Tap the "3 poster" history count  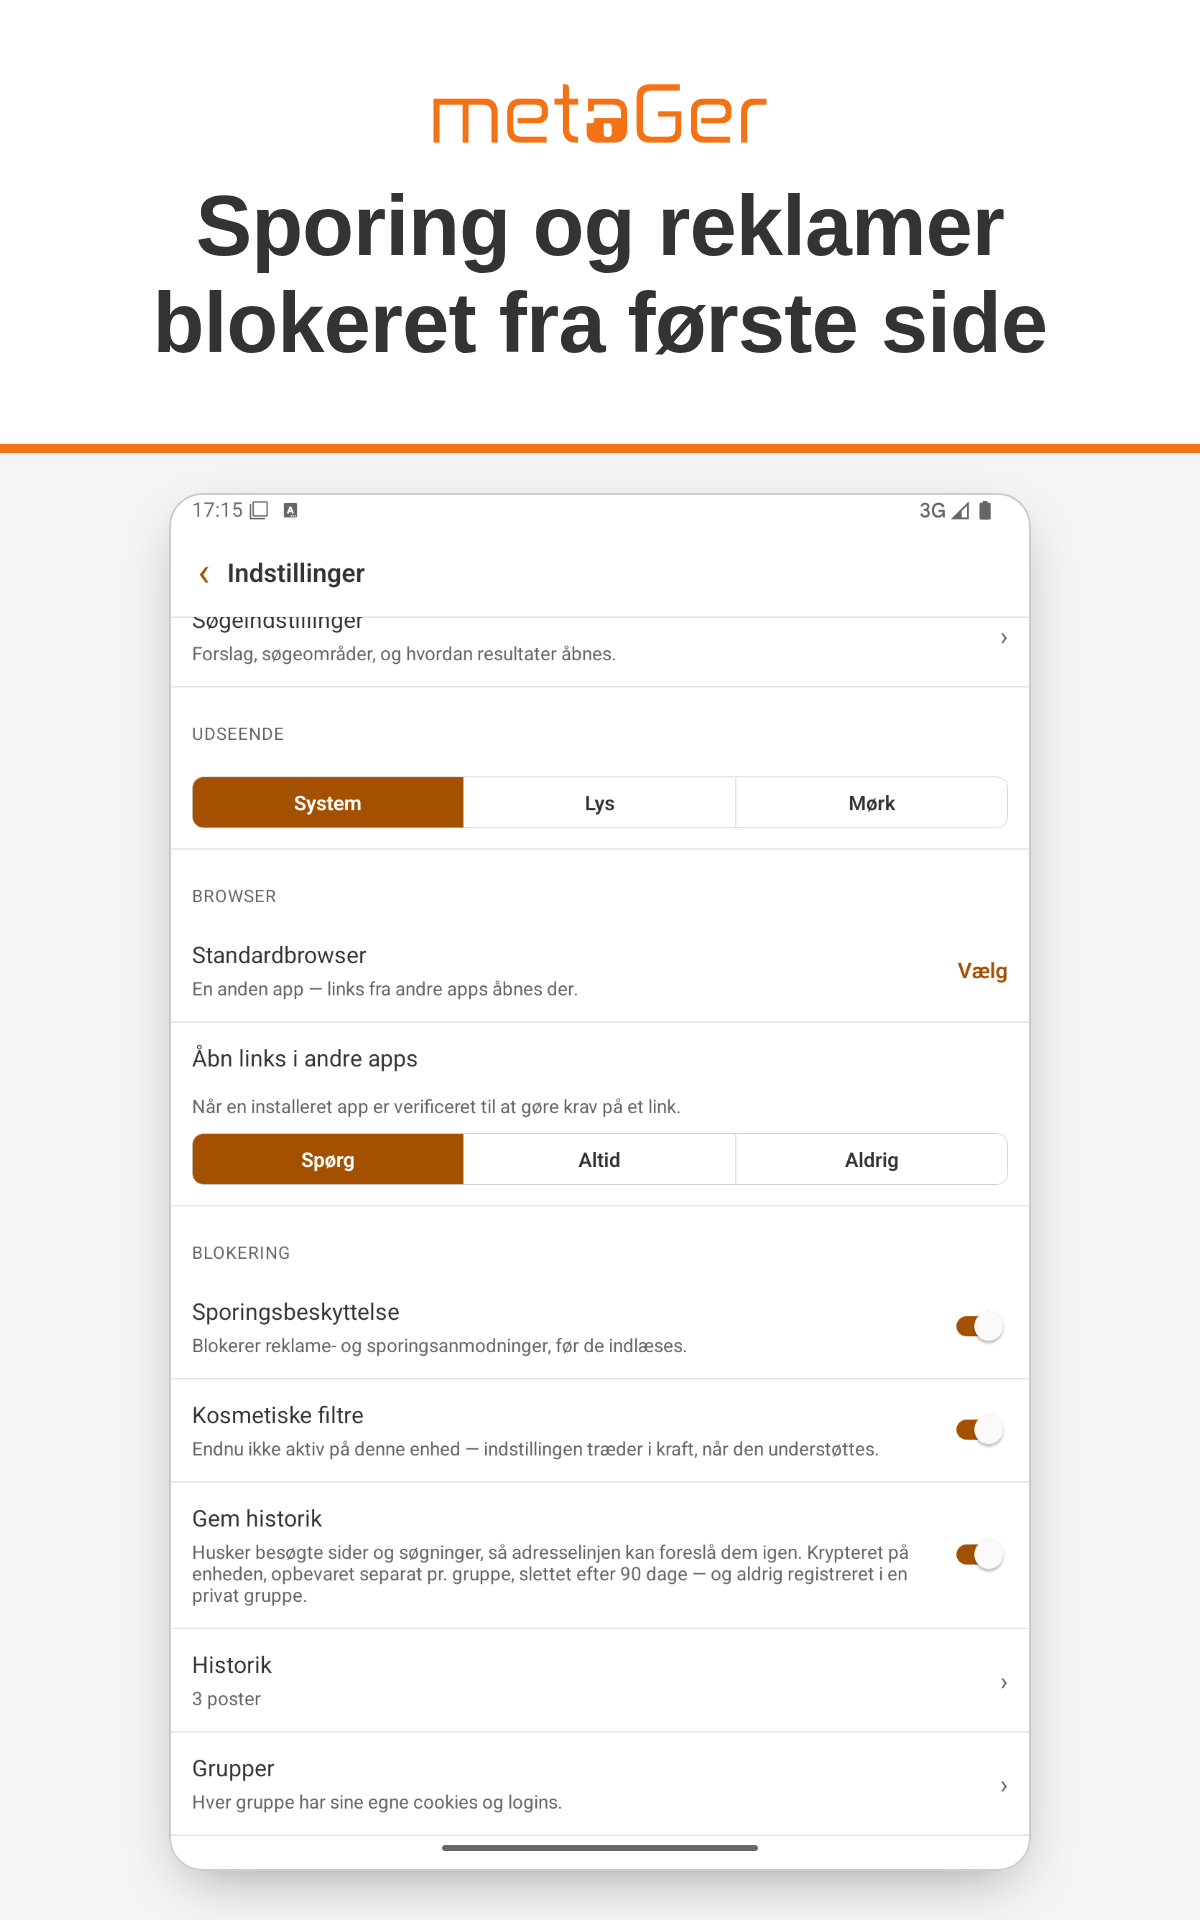pos(226,1699)
